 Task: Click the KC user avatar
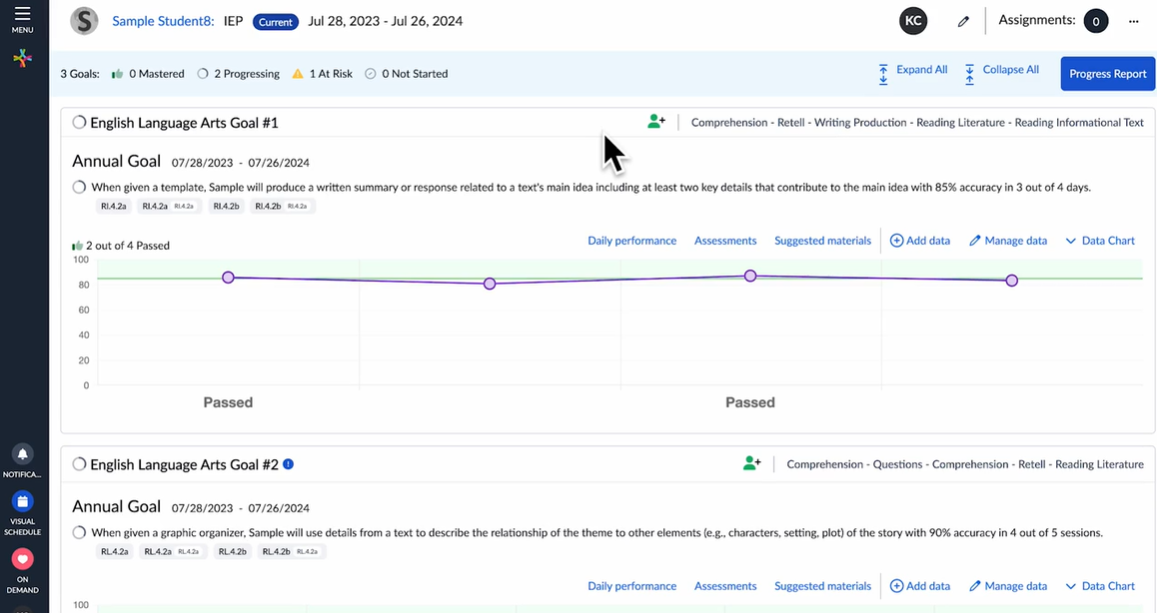tap(913, 21)
